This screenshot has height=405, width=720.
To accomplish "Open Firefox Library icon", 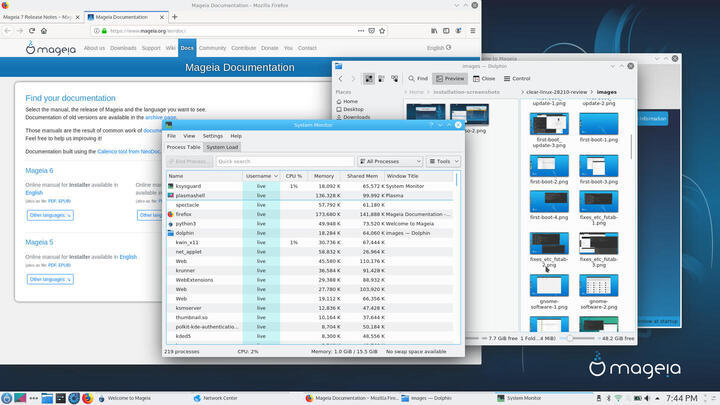I will (434, 31).
